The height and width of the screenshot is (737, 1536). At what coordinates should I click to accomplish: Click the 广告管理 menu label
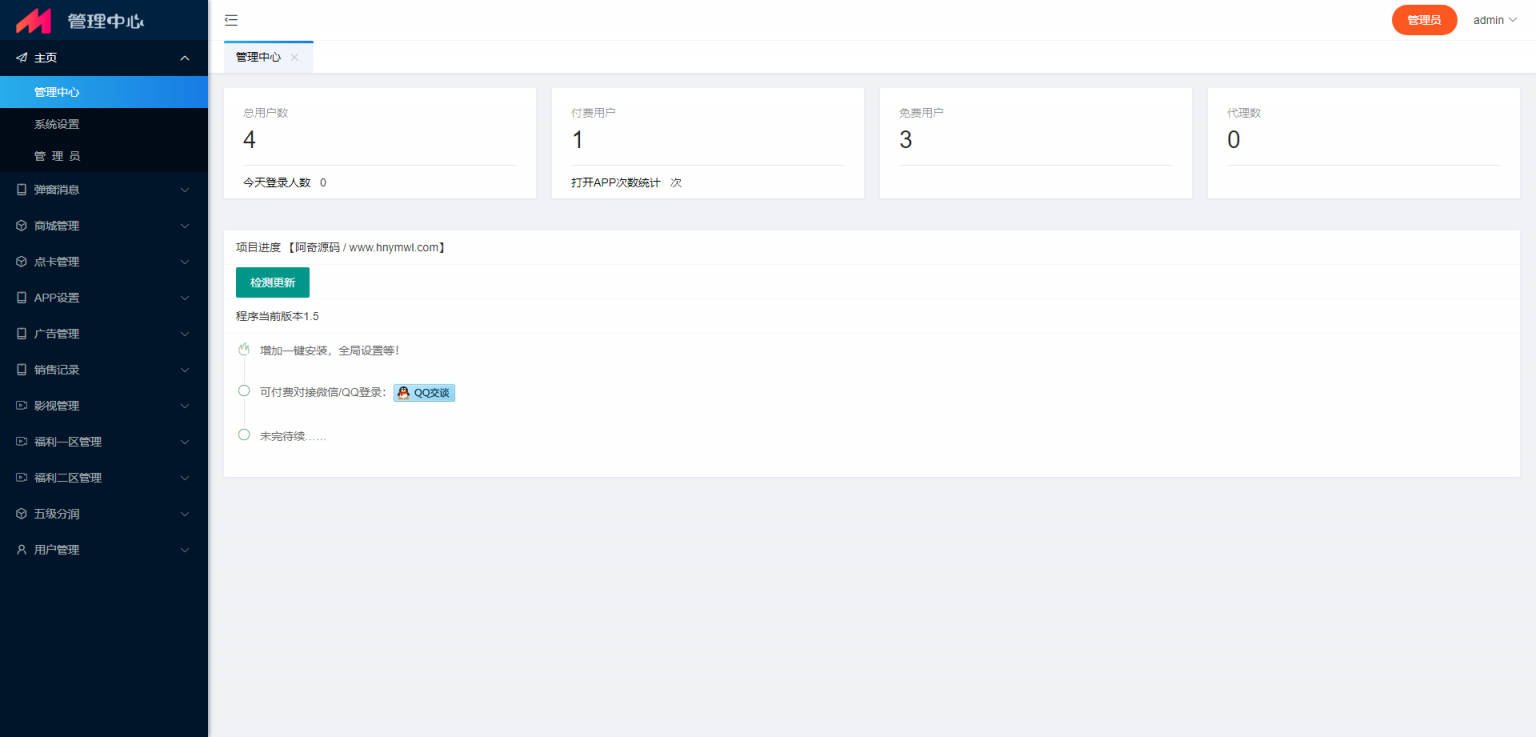57,334
